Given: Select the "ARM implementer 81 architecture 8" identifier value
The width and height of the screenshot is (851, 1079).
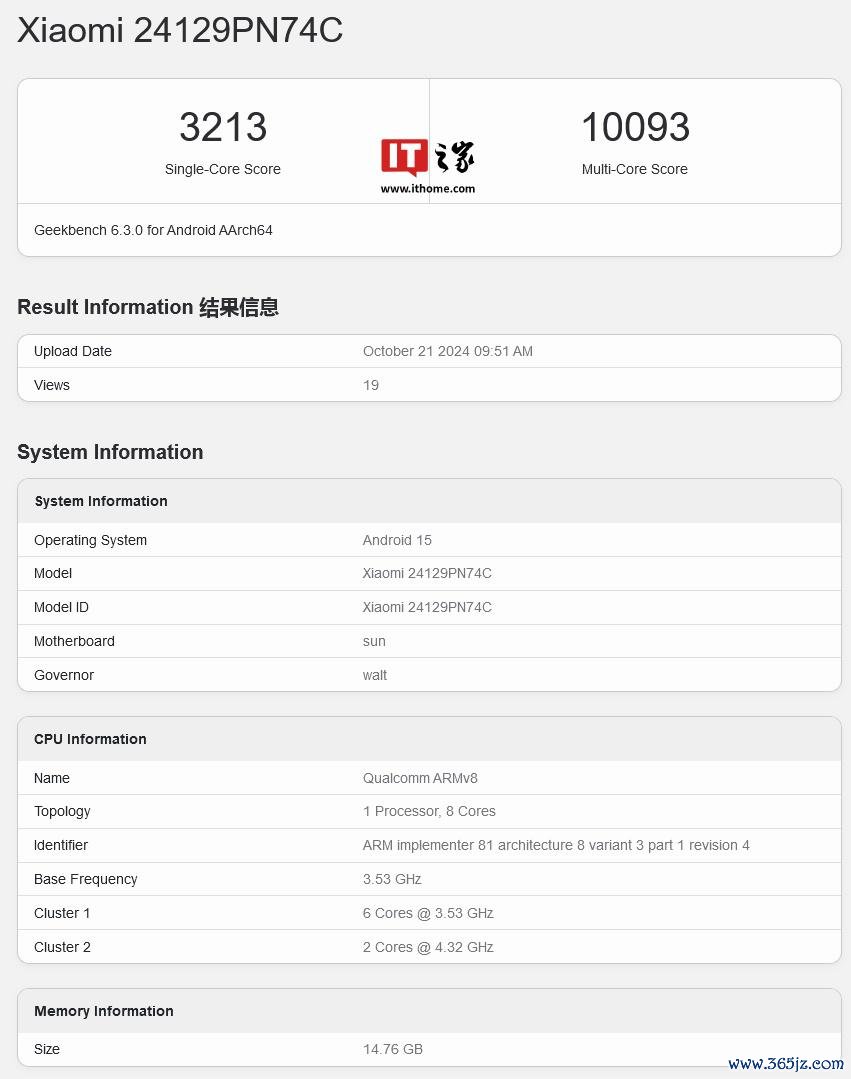Looking at the screenshot, I should [x=557, y=845].
